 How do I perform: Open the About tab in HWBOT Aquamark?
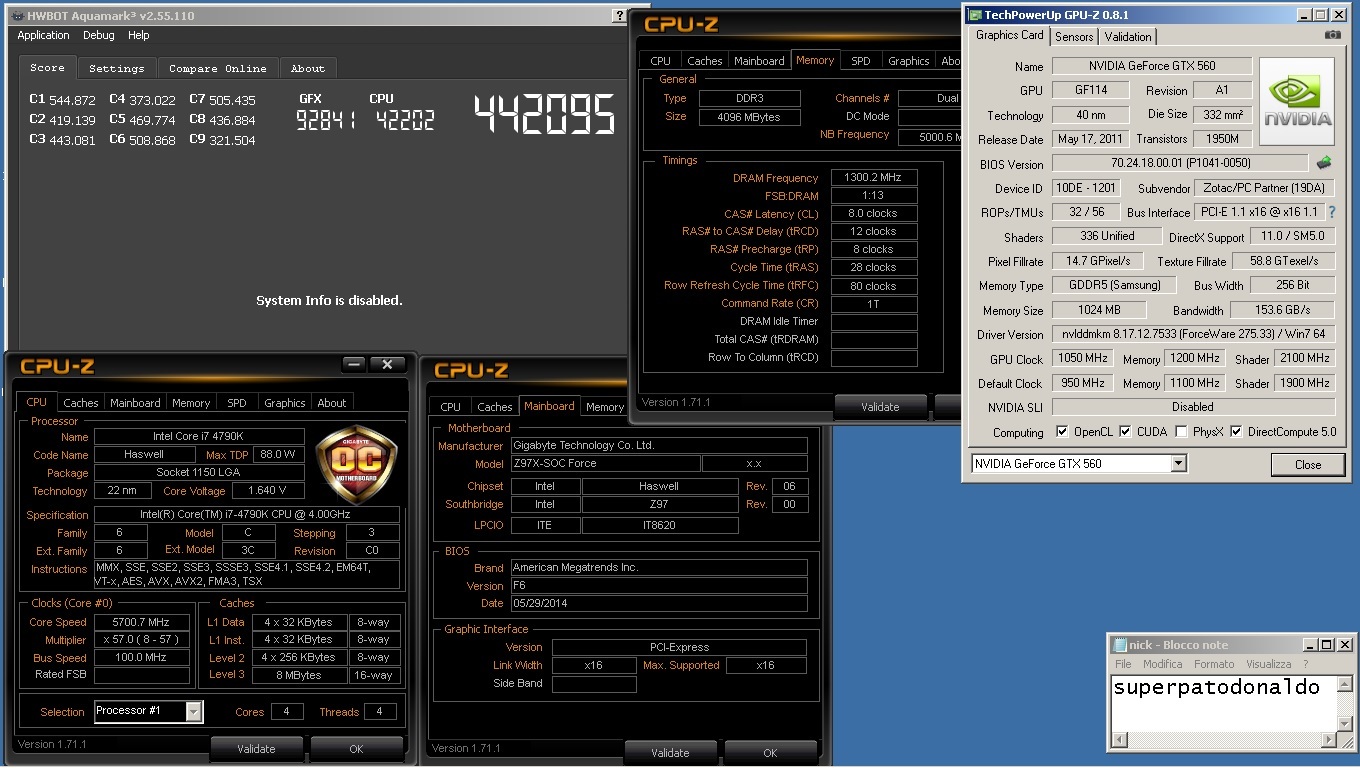coord(308,68)
